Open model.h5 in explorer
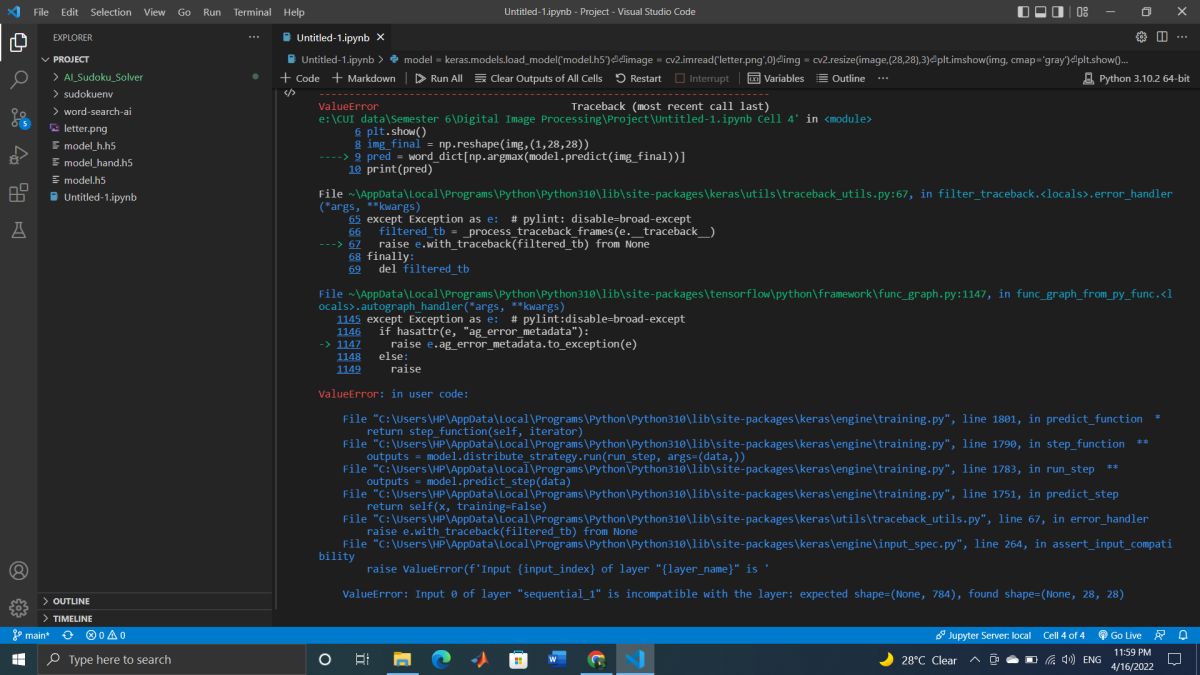This screenshot has height=675, width=1200. (155, 180)
